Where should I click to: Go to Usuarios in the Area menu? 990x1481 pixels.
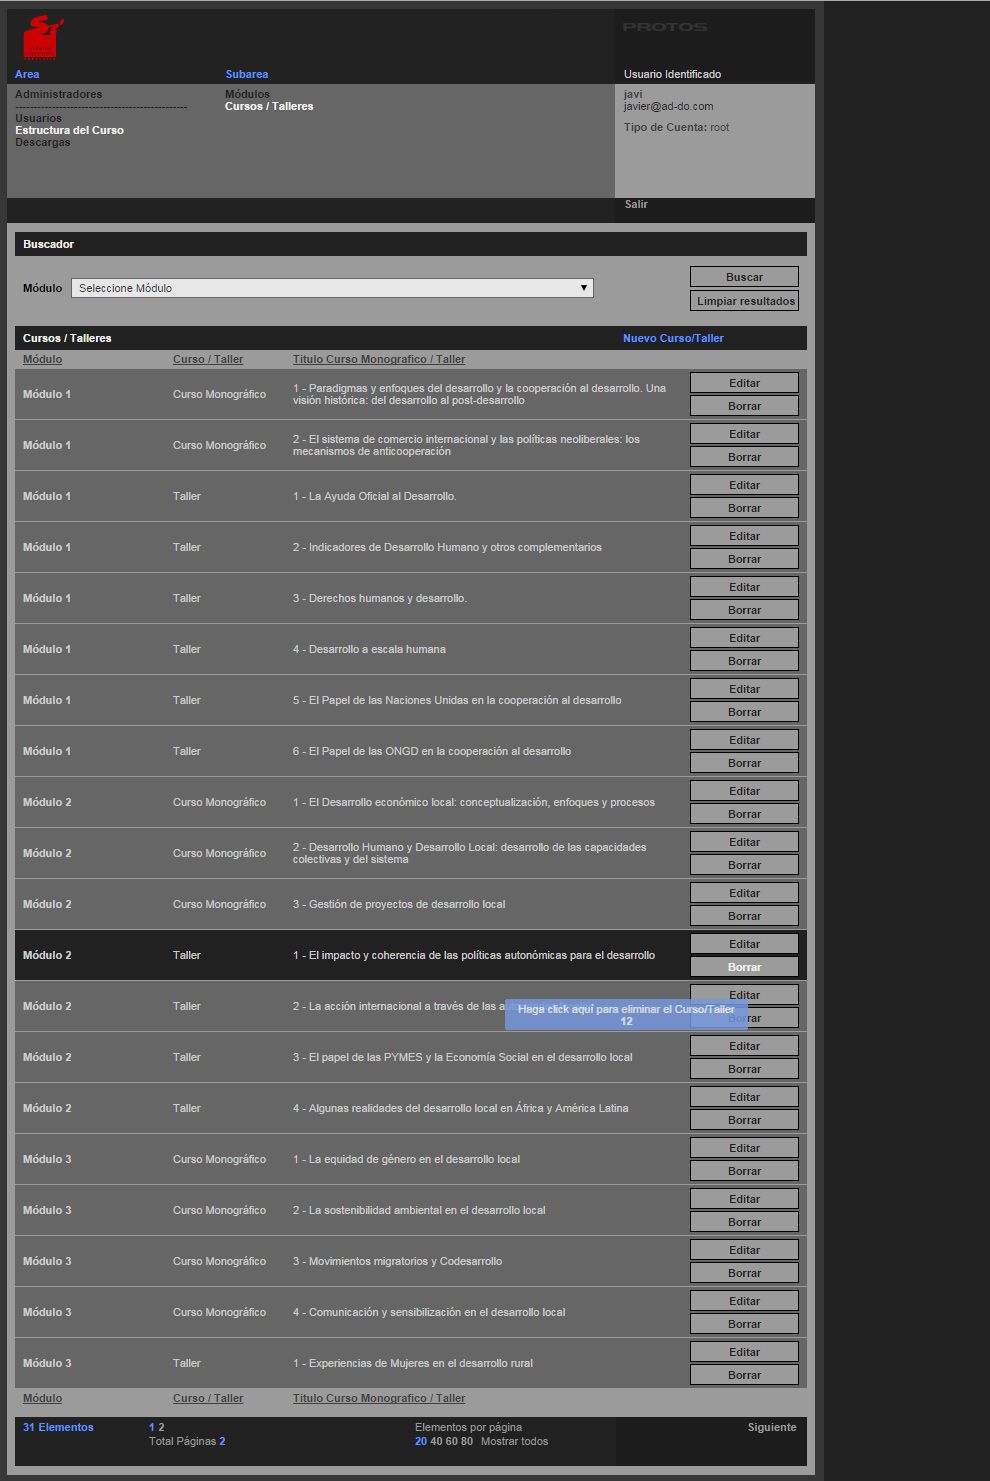(38, 118)
